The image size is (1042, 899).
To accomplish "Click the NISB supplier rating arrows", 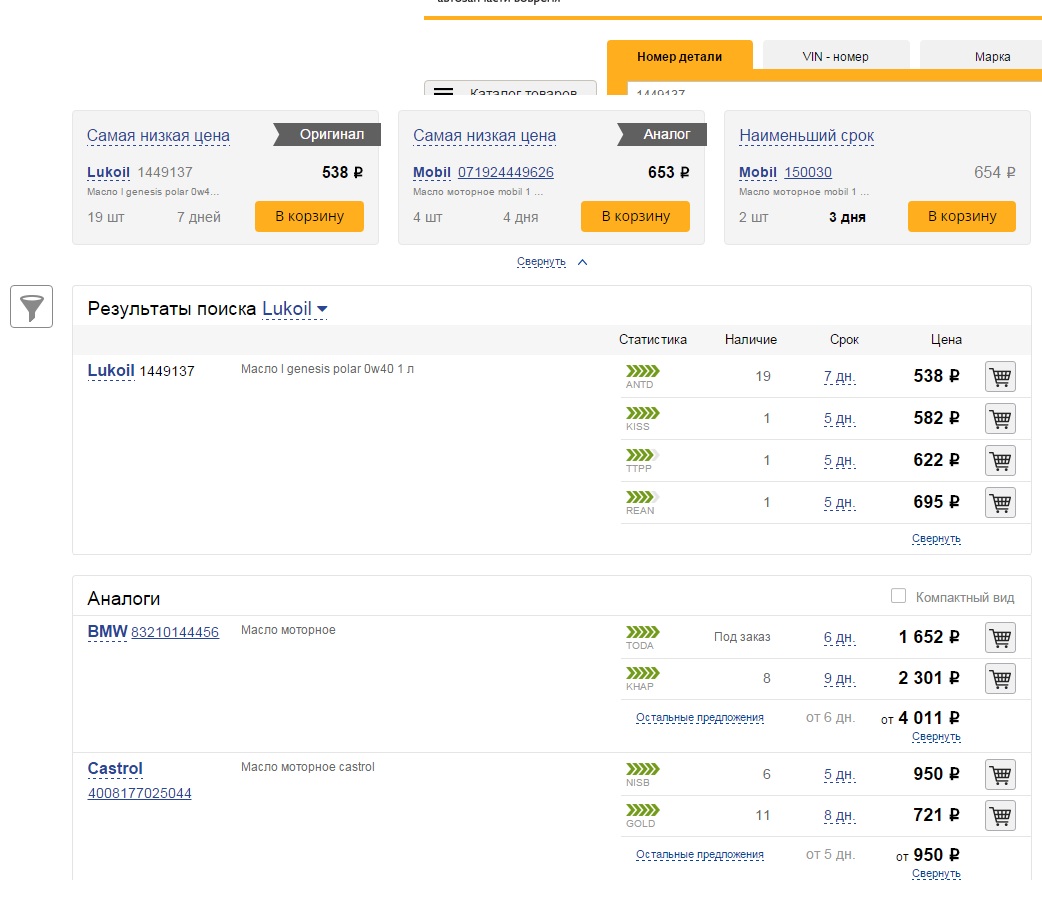I will (x=643, y=769).
